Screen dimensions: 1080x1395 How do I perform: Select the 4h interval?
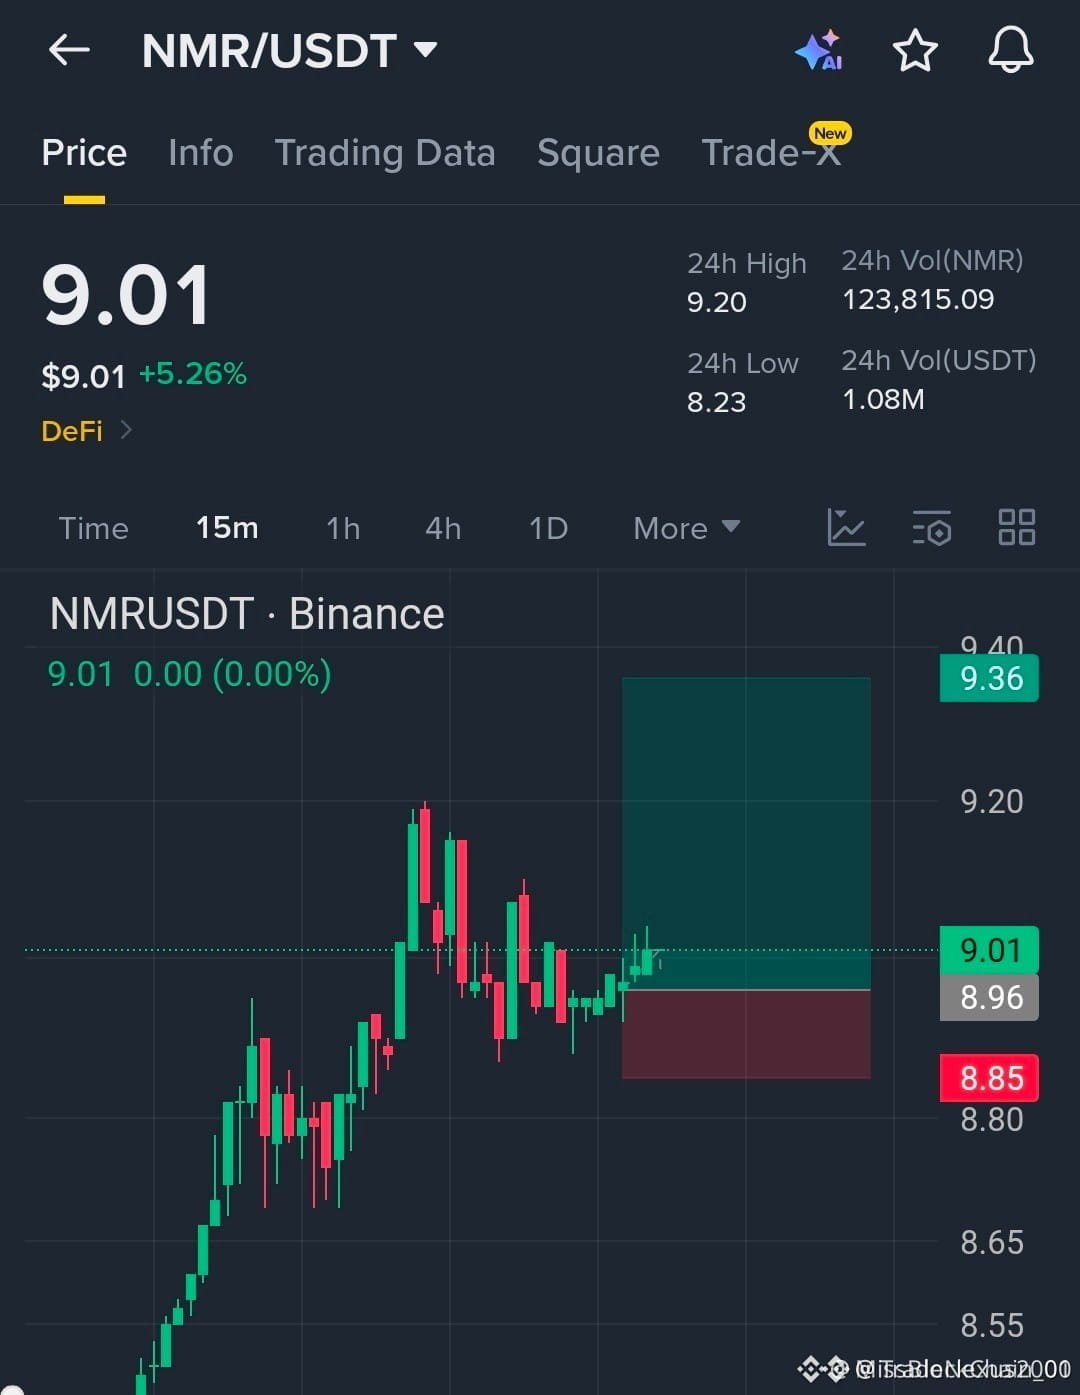(x=443, y=528)
